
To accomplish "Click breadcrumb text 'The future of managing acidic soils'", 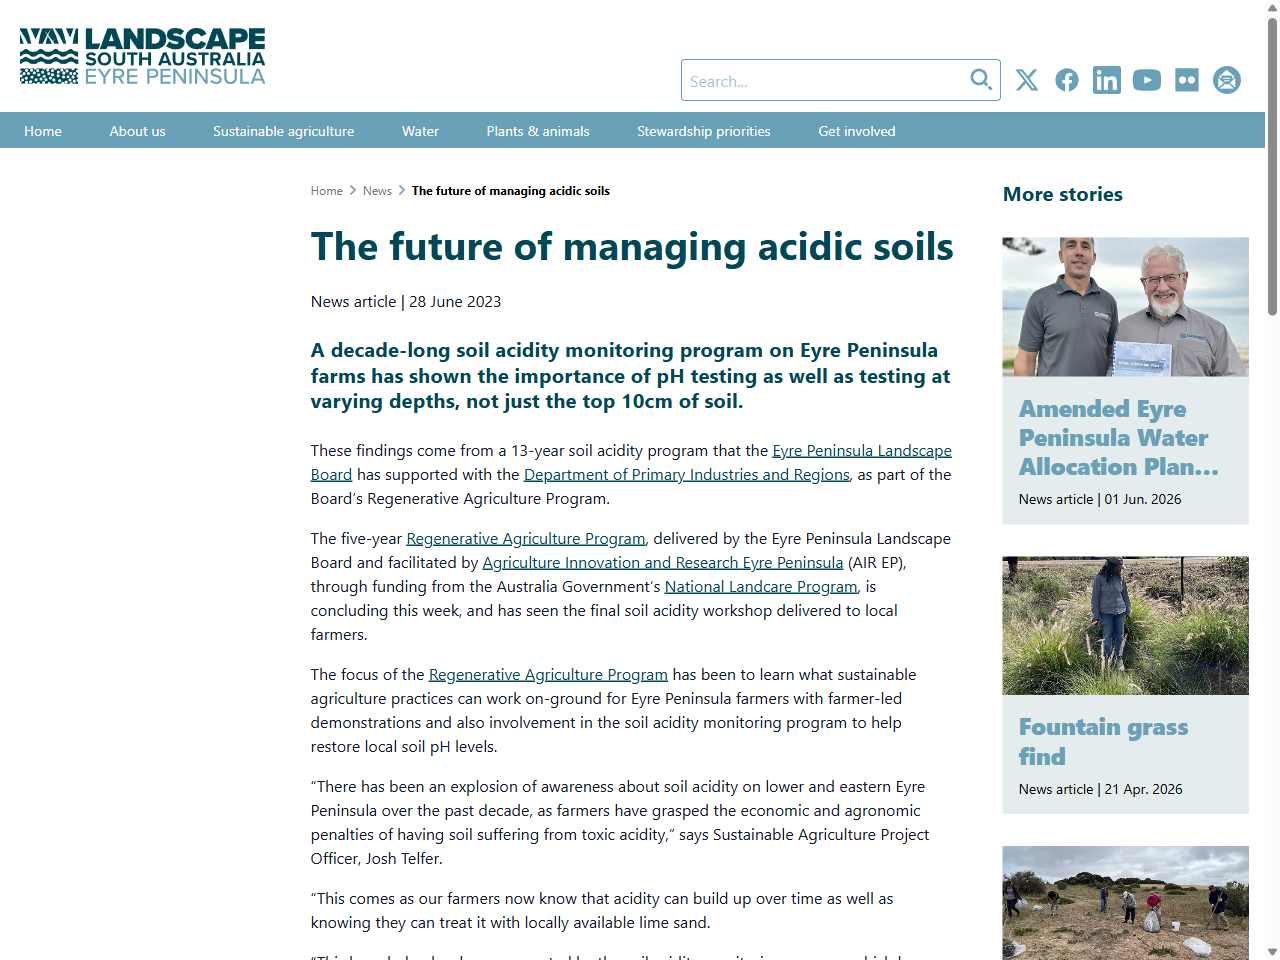I will [511, 191].
